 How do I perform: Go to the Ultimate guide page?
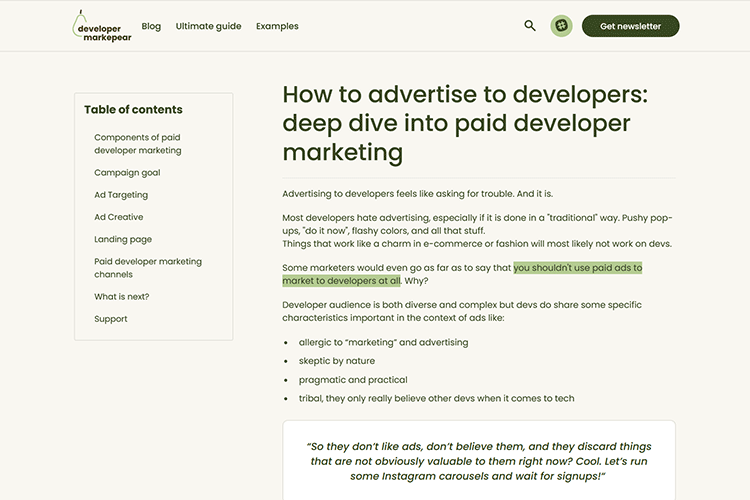click(208, 26)
